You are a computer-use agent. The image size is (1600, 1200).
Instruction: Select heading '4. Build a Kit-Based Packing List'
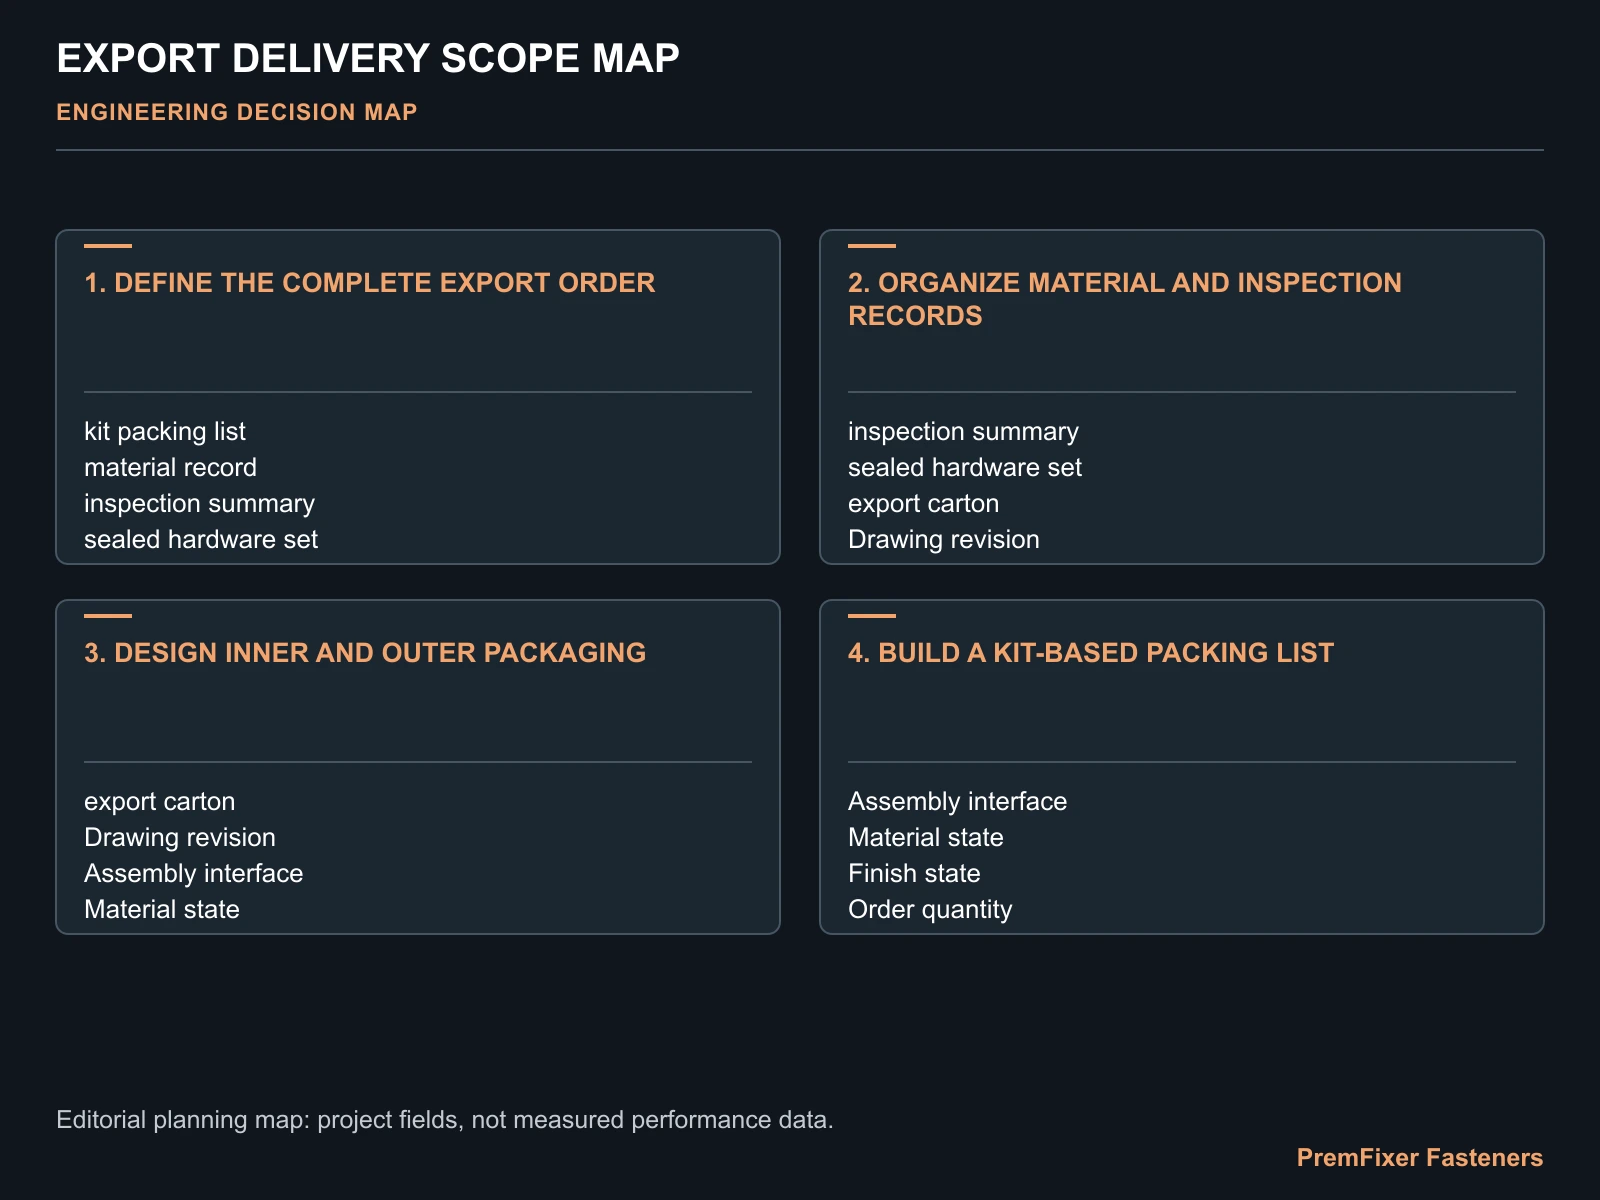pyautogui.click(x=1091, y=653)
